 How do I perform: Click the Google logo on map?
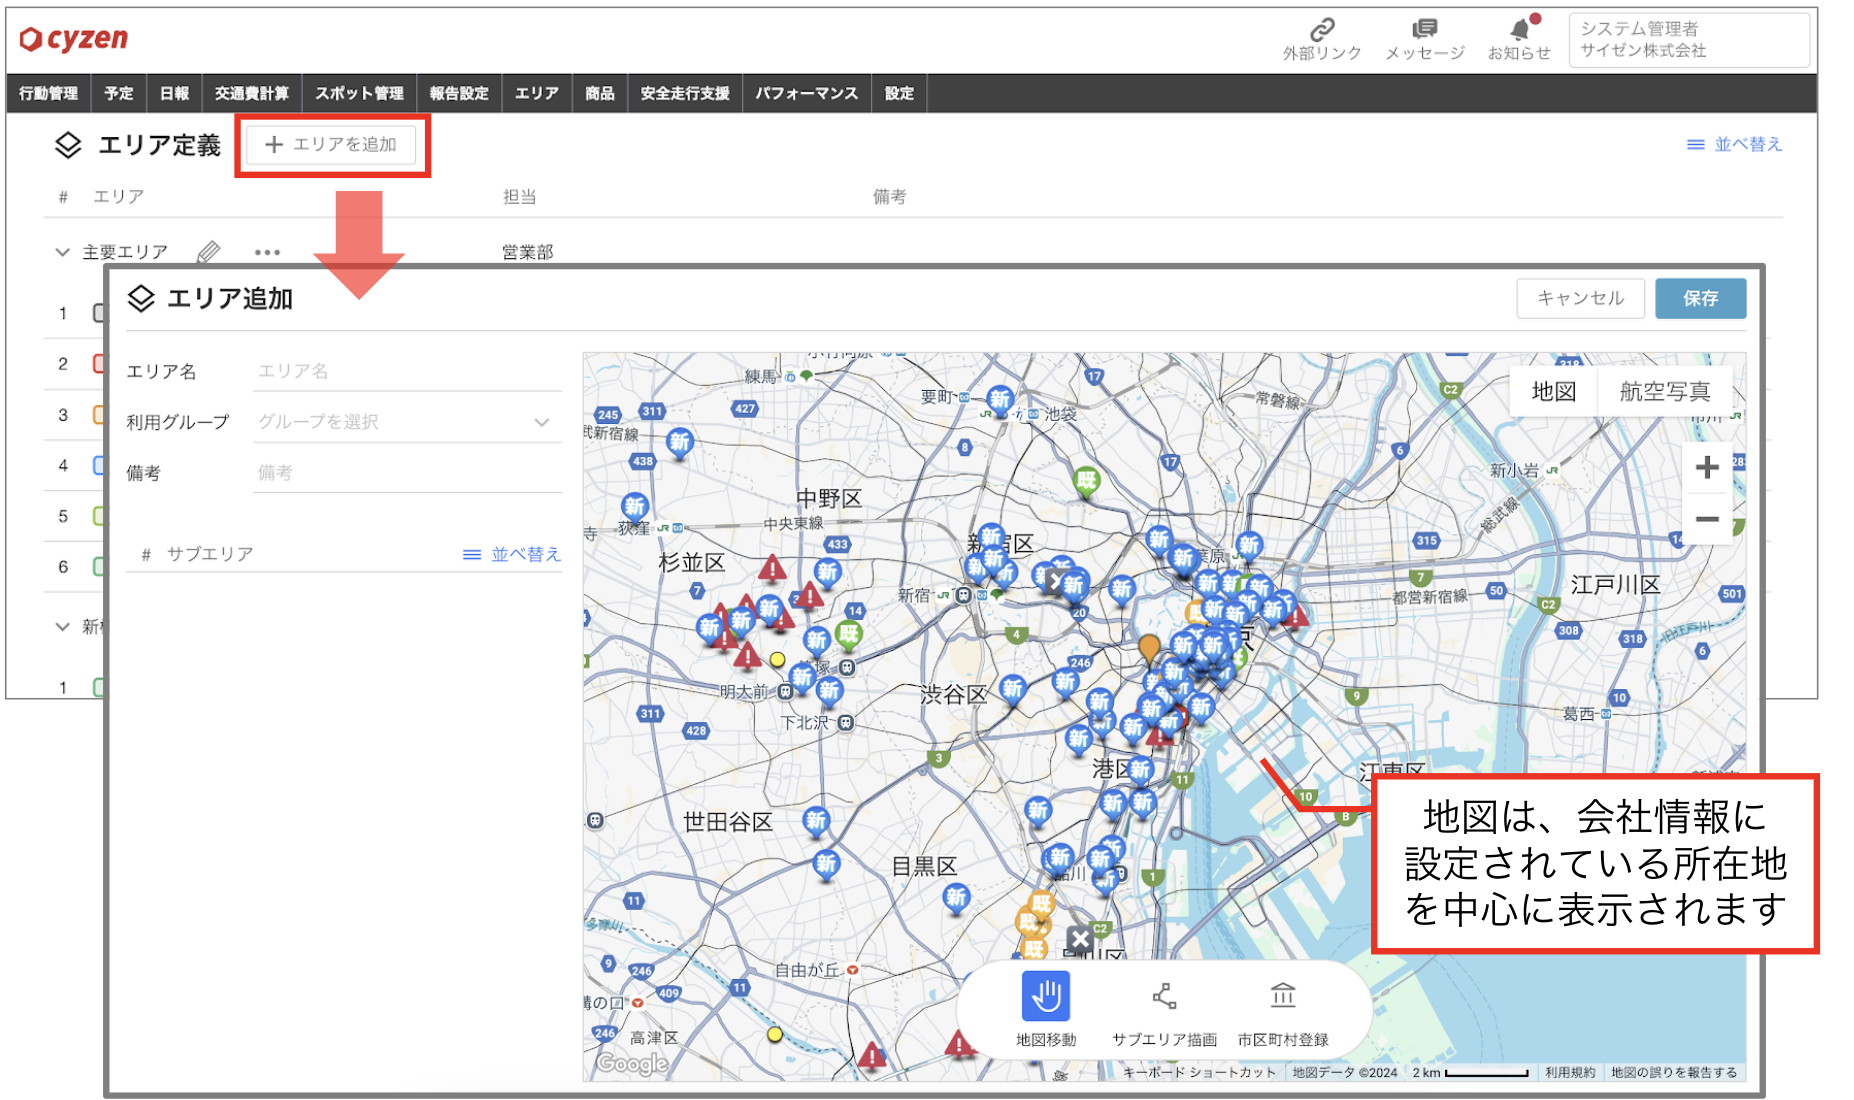pyautogui.click(x=631, y=1064)
